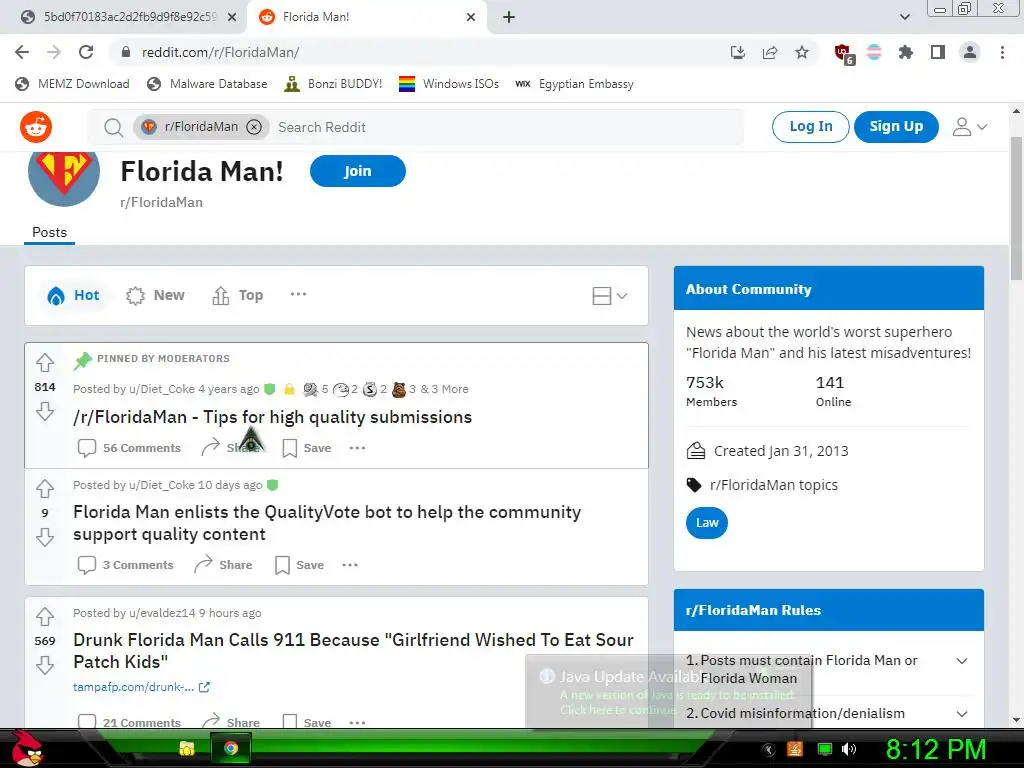1024x768 pixels.
Task: Downvote the QualityVote bot post
Action: click(44, 537)
